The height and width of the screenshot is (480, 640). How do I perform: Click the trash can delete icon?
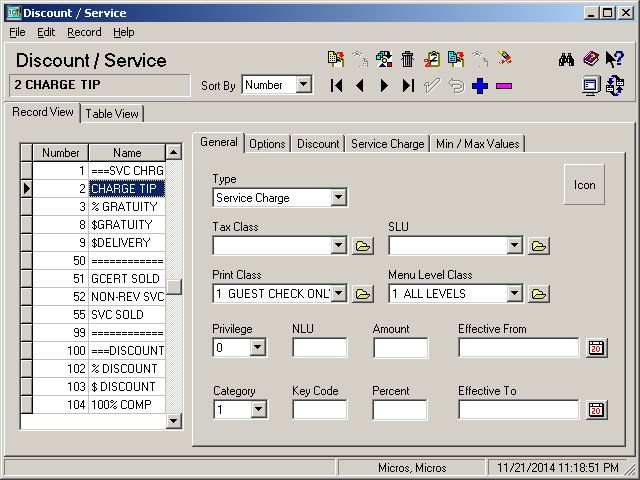pyautogui.click(x=407, y=59)
